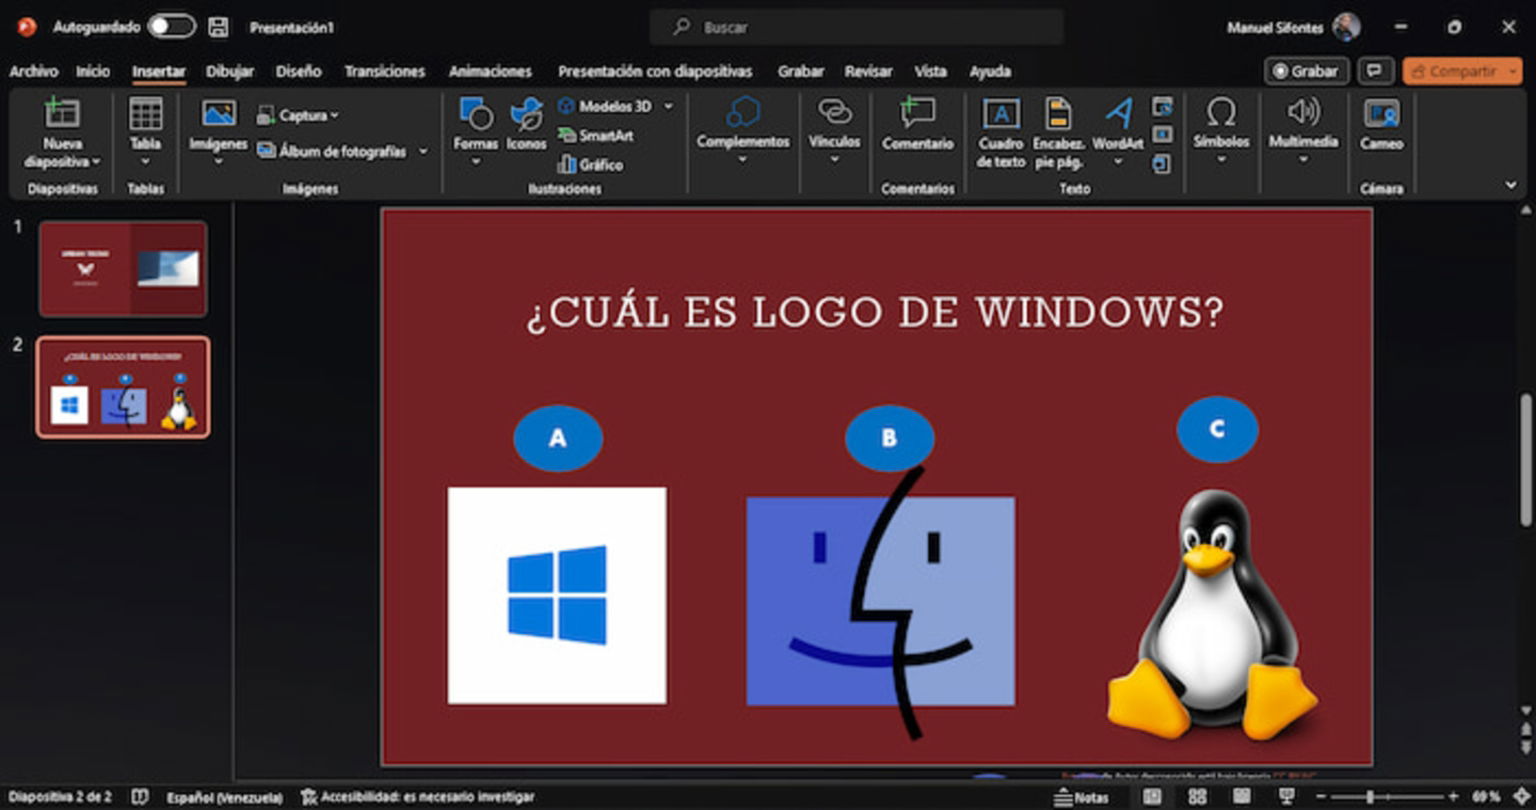This screenshot has height=810, width=1536.
Task: Click the Álbum de fotografías icon
Action: (x=266, y=151)
